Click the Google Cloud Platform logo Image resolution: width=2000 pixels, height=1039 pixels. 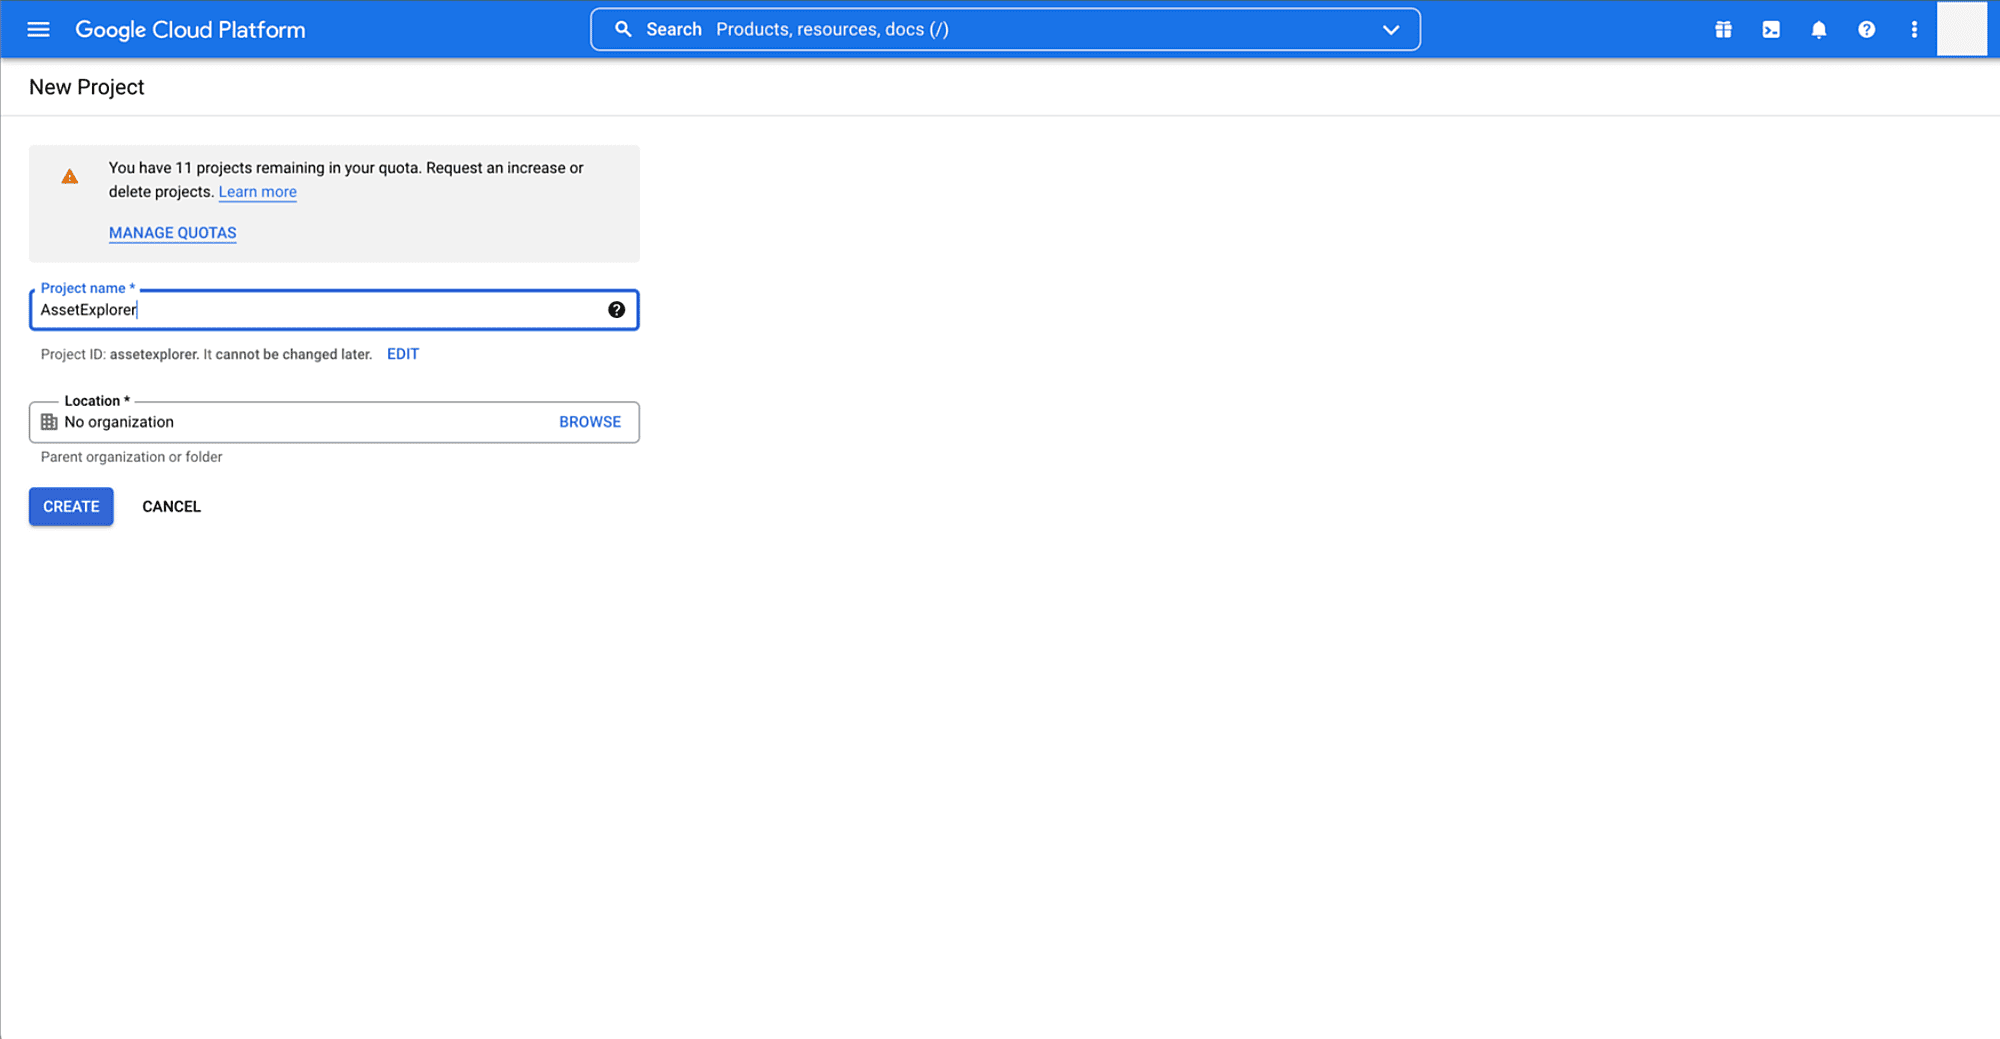[x=190, y=30]
